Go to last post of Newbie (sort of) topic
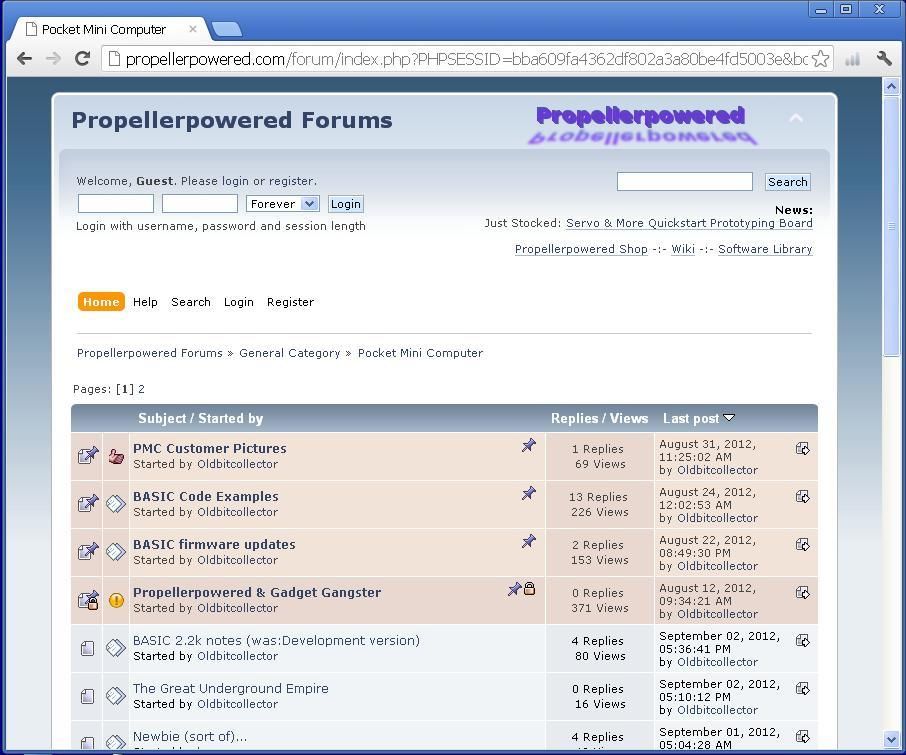The width and height of the screenshot is (906, 755). (x=803, y=737)
